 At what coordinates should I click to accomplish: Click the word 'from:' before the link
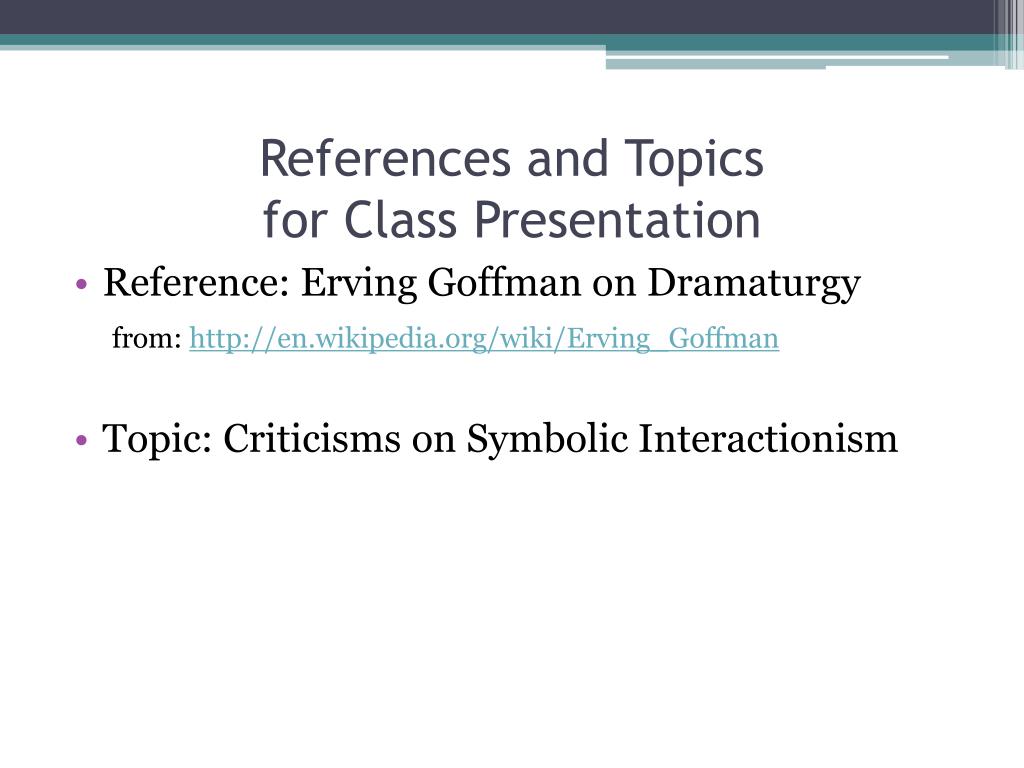[146, 338]
